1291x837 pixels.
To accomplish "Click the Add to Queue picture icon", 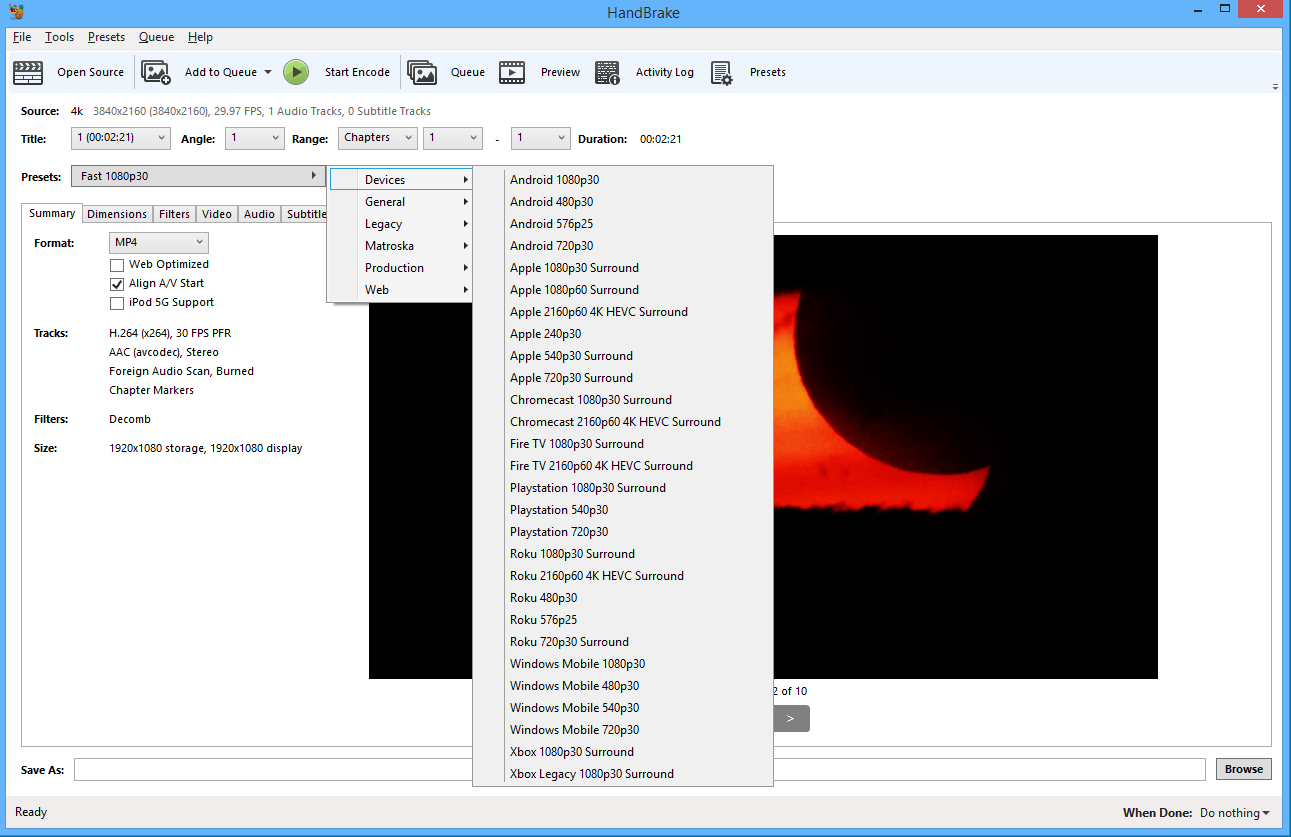I will [x=156, y=72].
